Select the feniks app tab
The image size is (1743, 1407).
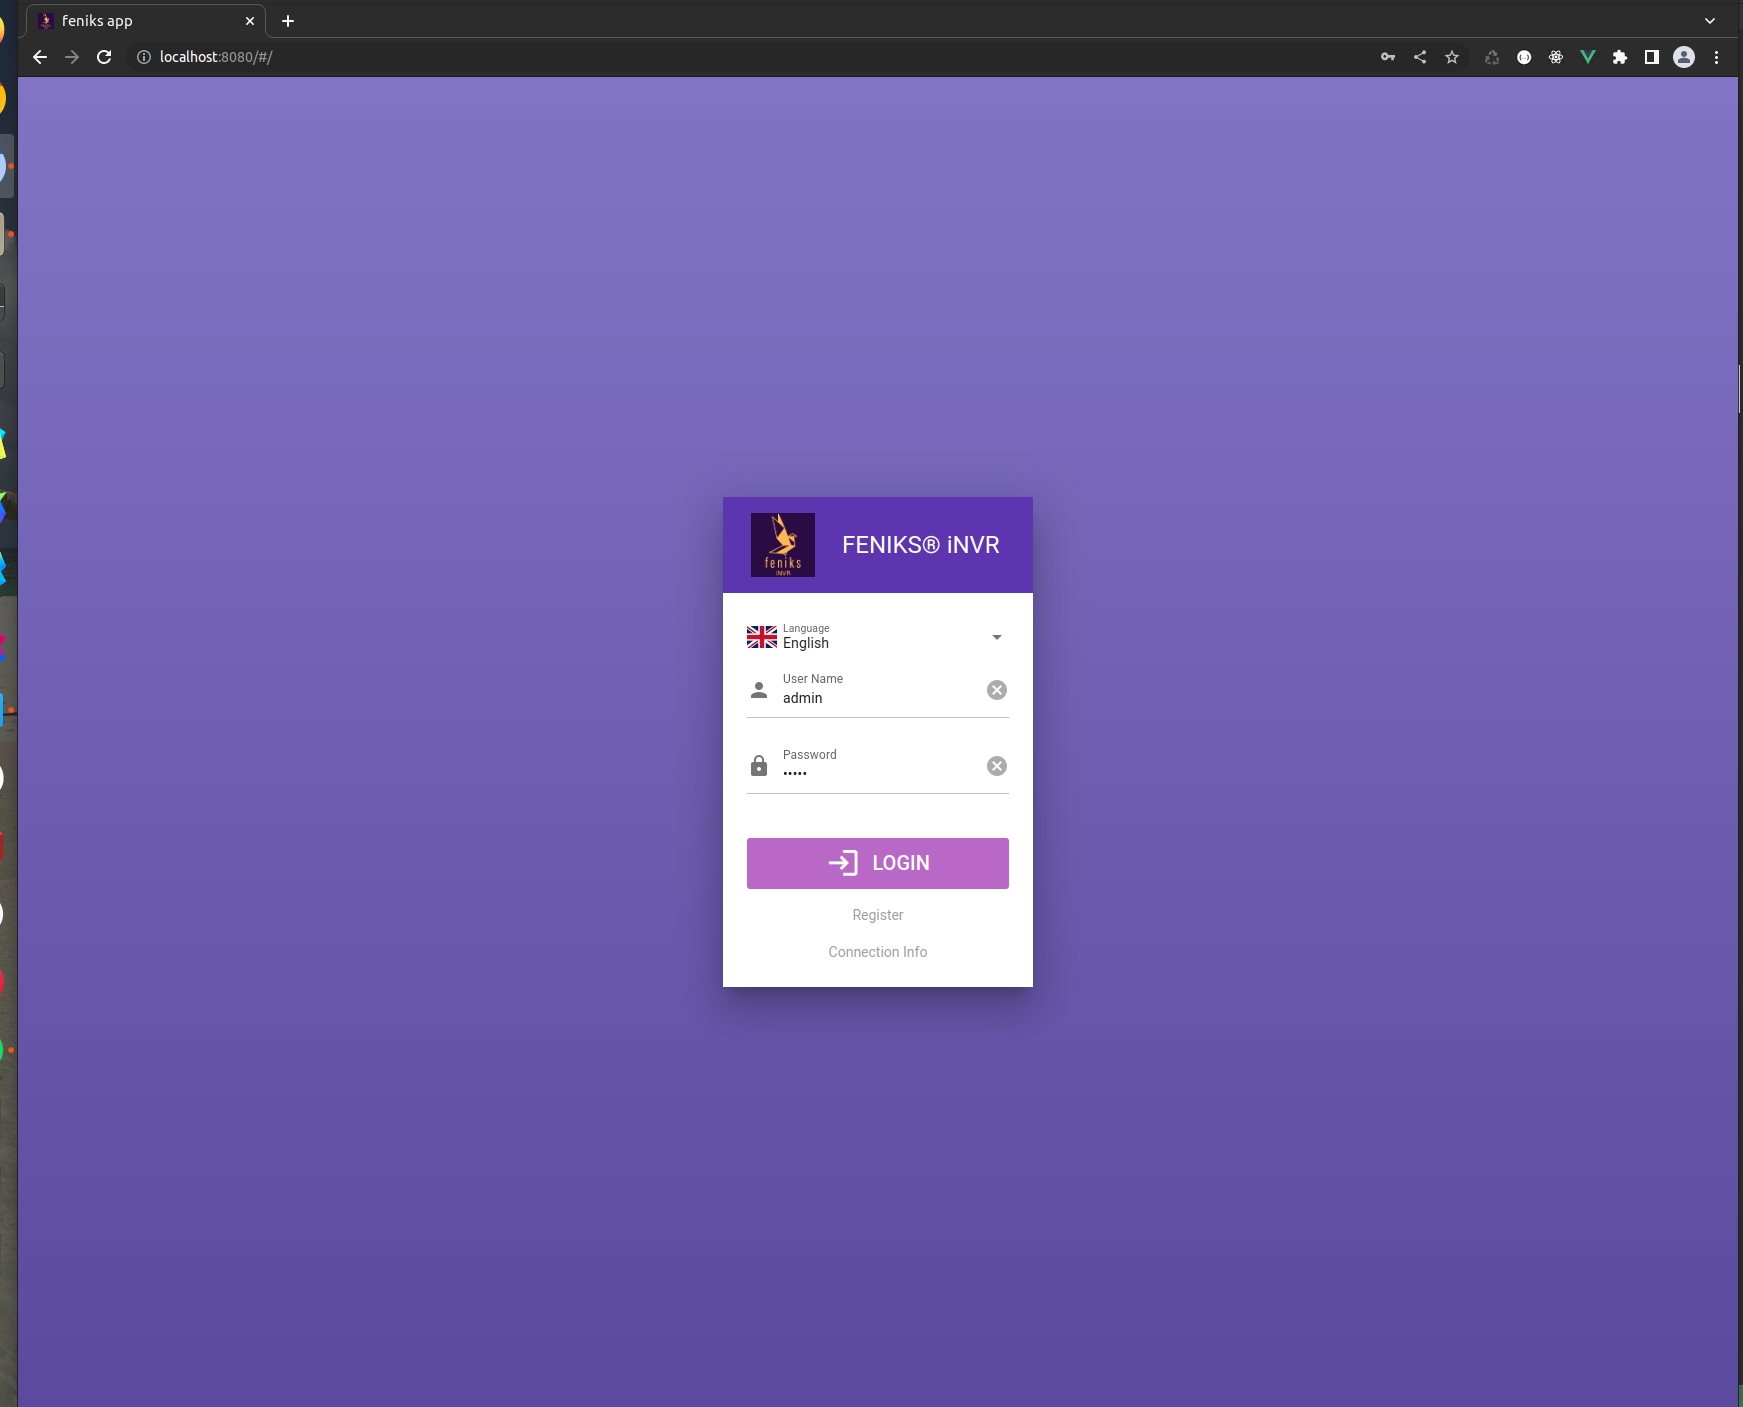tap(145, 20)
